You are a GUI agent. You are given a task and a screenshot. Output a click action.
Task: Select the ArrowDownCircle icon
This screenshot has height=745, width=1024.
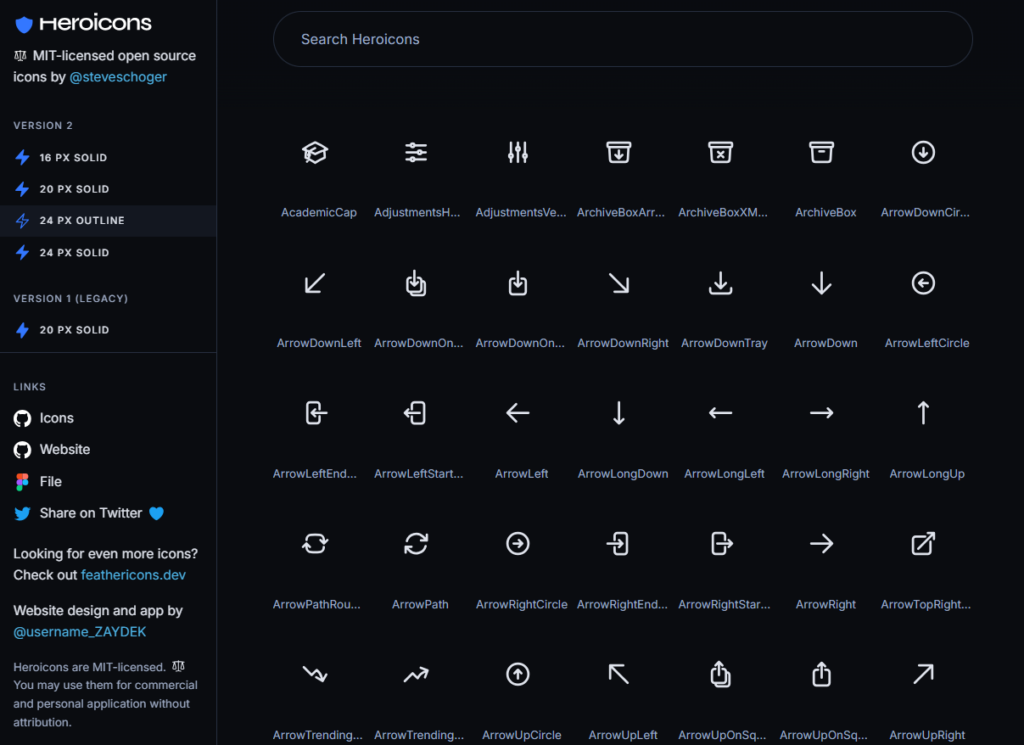point(922,152)
